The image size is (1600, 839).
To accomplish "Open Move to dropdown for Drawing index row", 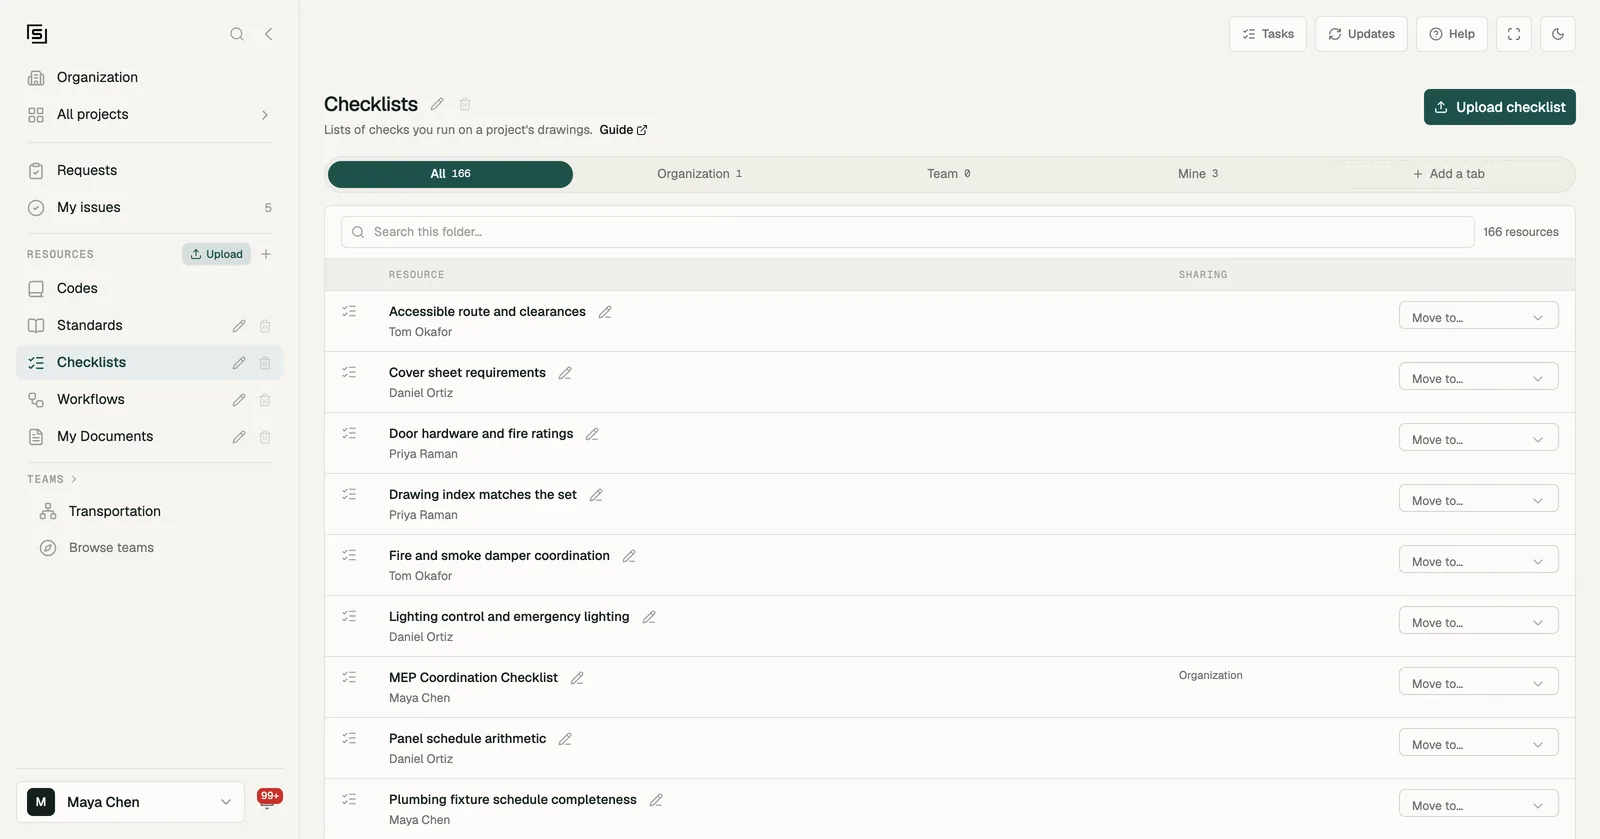I will pos(1478,500).
